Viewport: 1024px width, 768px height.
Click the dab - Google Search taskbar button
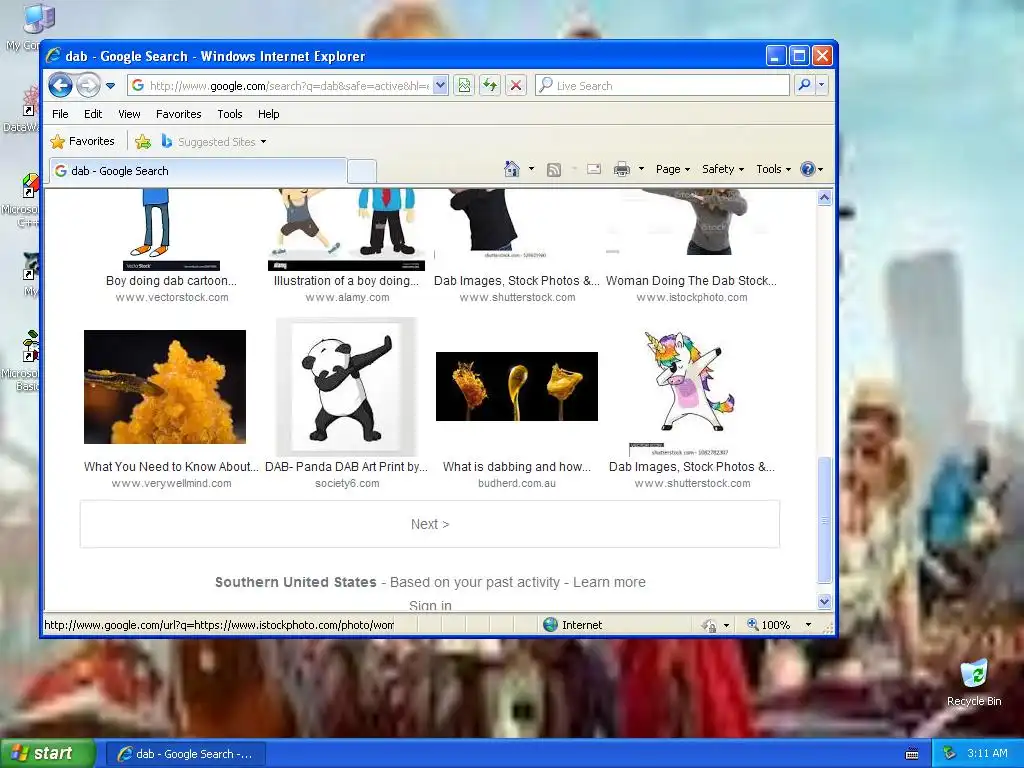coord(185,754)
